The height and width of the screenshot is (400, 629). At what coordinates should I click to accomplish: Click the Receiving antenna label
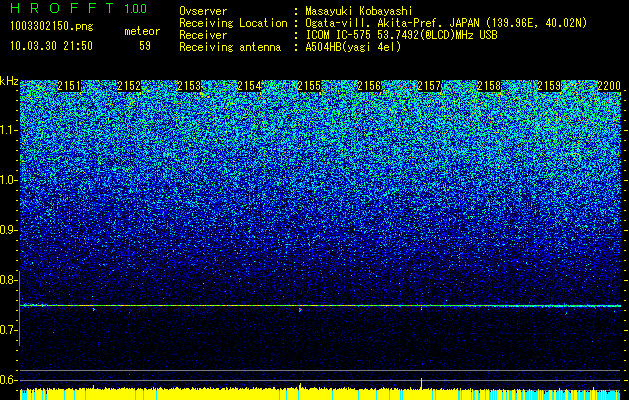pos(230,47)
